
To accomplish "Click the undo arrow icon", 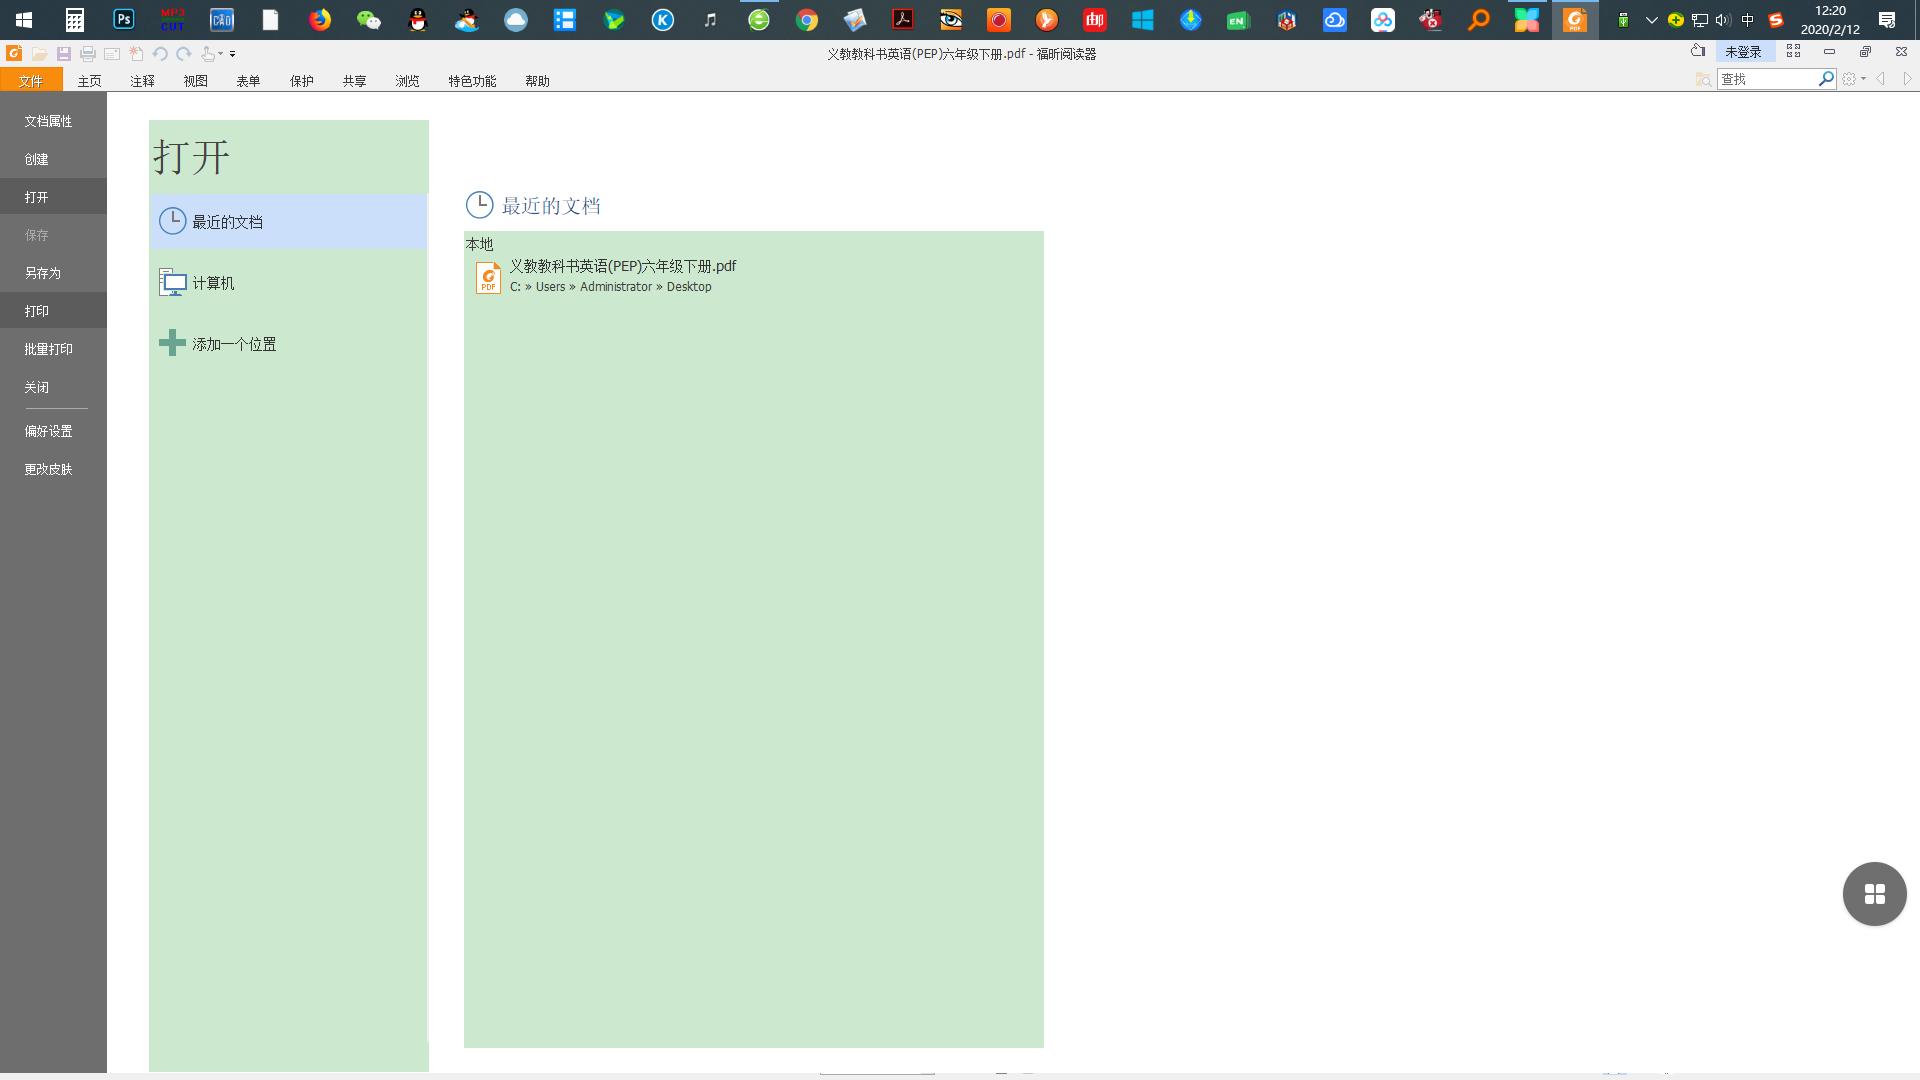I will [160, 54].
